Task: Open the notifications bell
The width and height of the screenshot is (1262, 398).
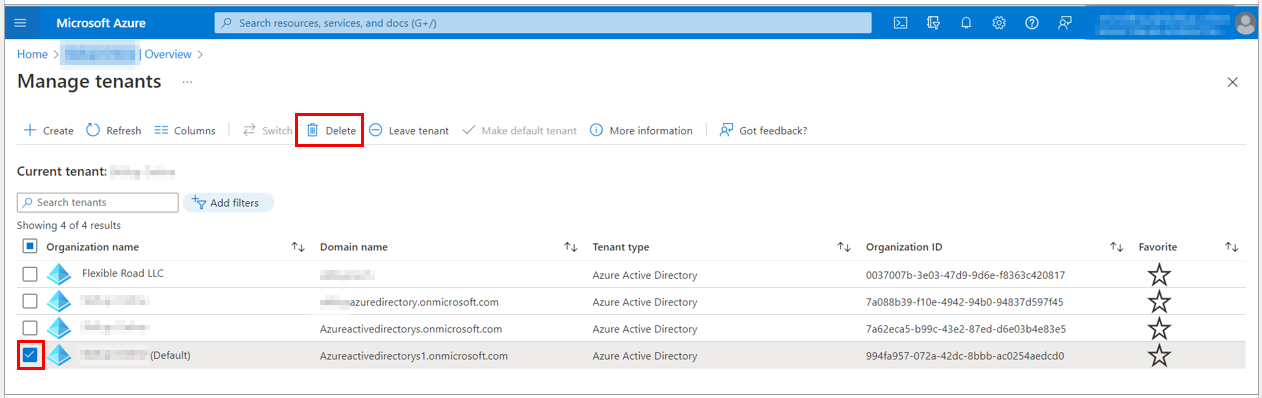Action: pyautogui.click(x=966, y=22)
